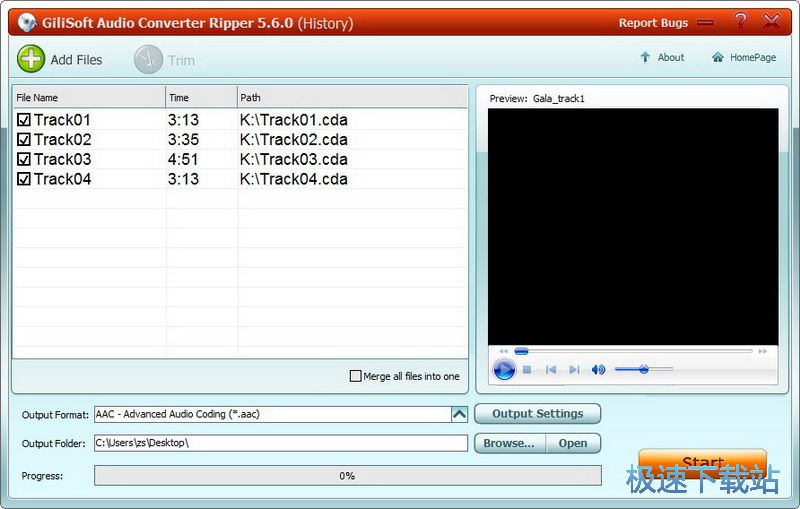Uncheck the Track01 checkbox

(x=23, y=120)
